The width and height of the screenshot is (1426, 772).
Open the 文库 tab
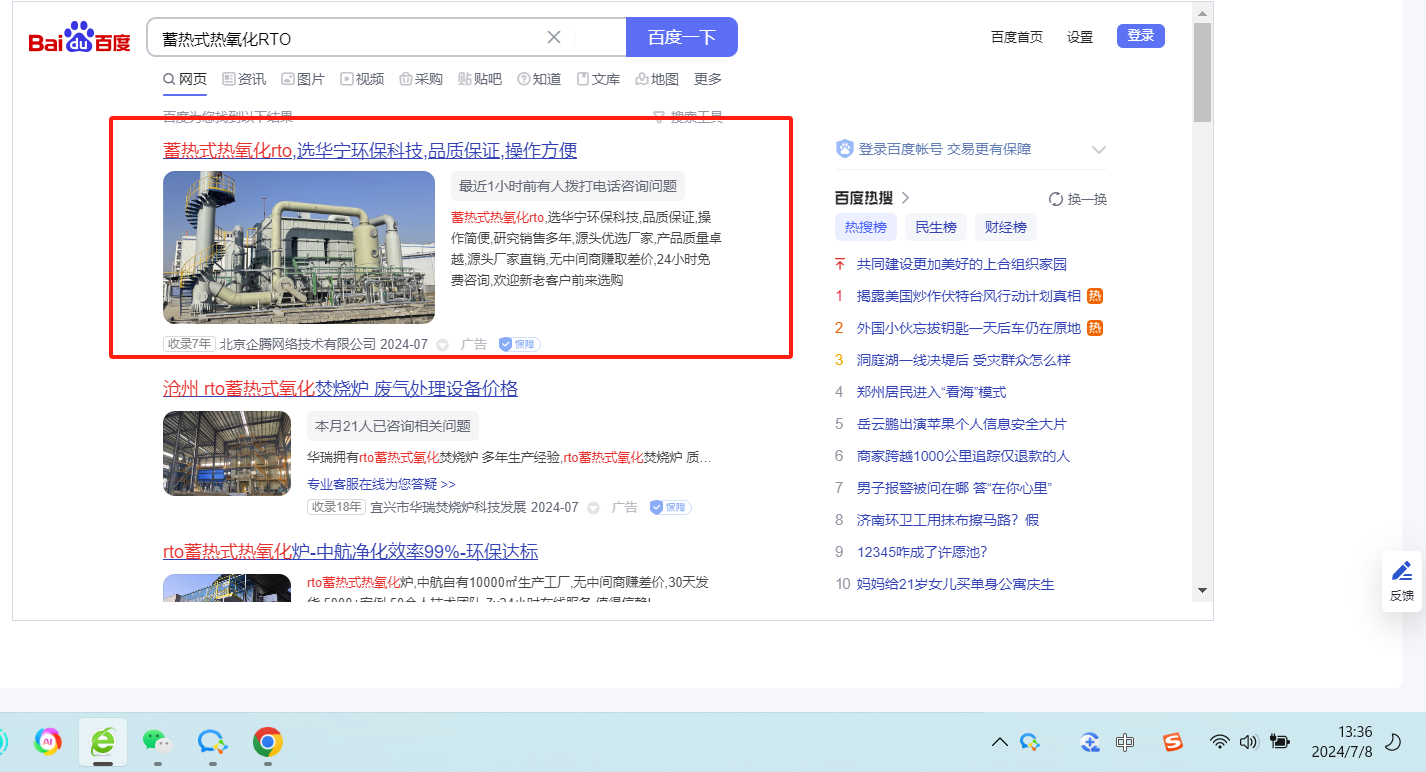point(598,79)
